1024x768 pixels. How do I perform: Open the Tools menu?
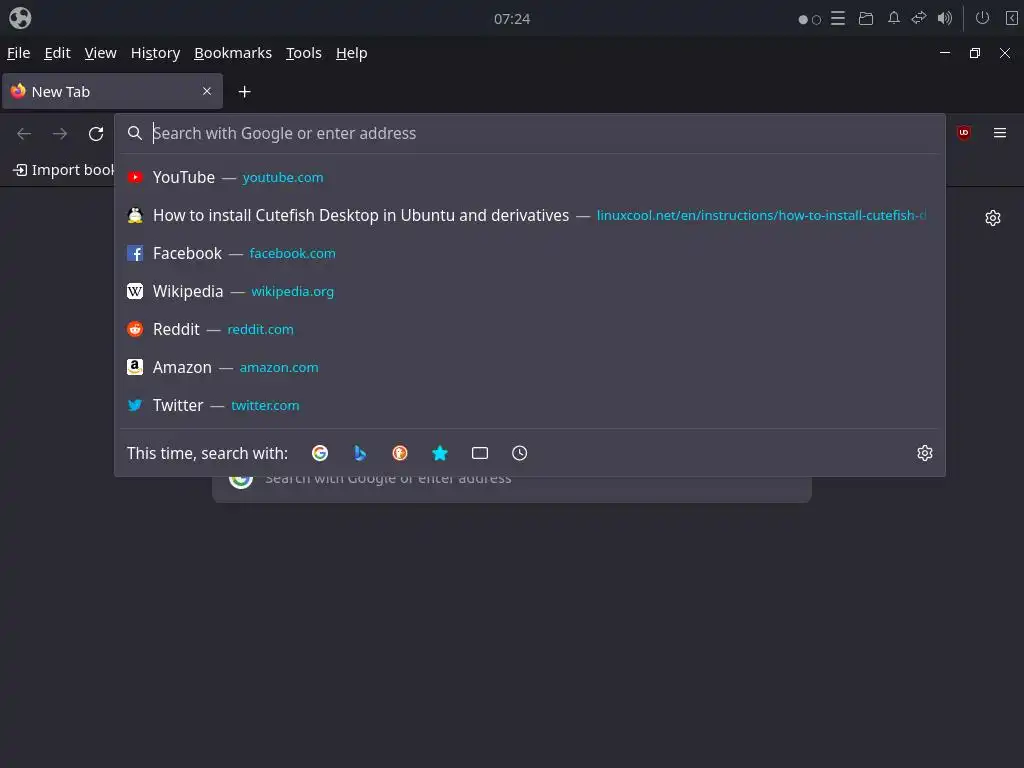(304, 53)
